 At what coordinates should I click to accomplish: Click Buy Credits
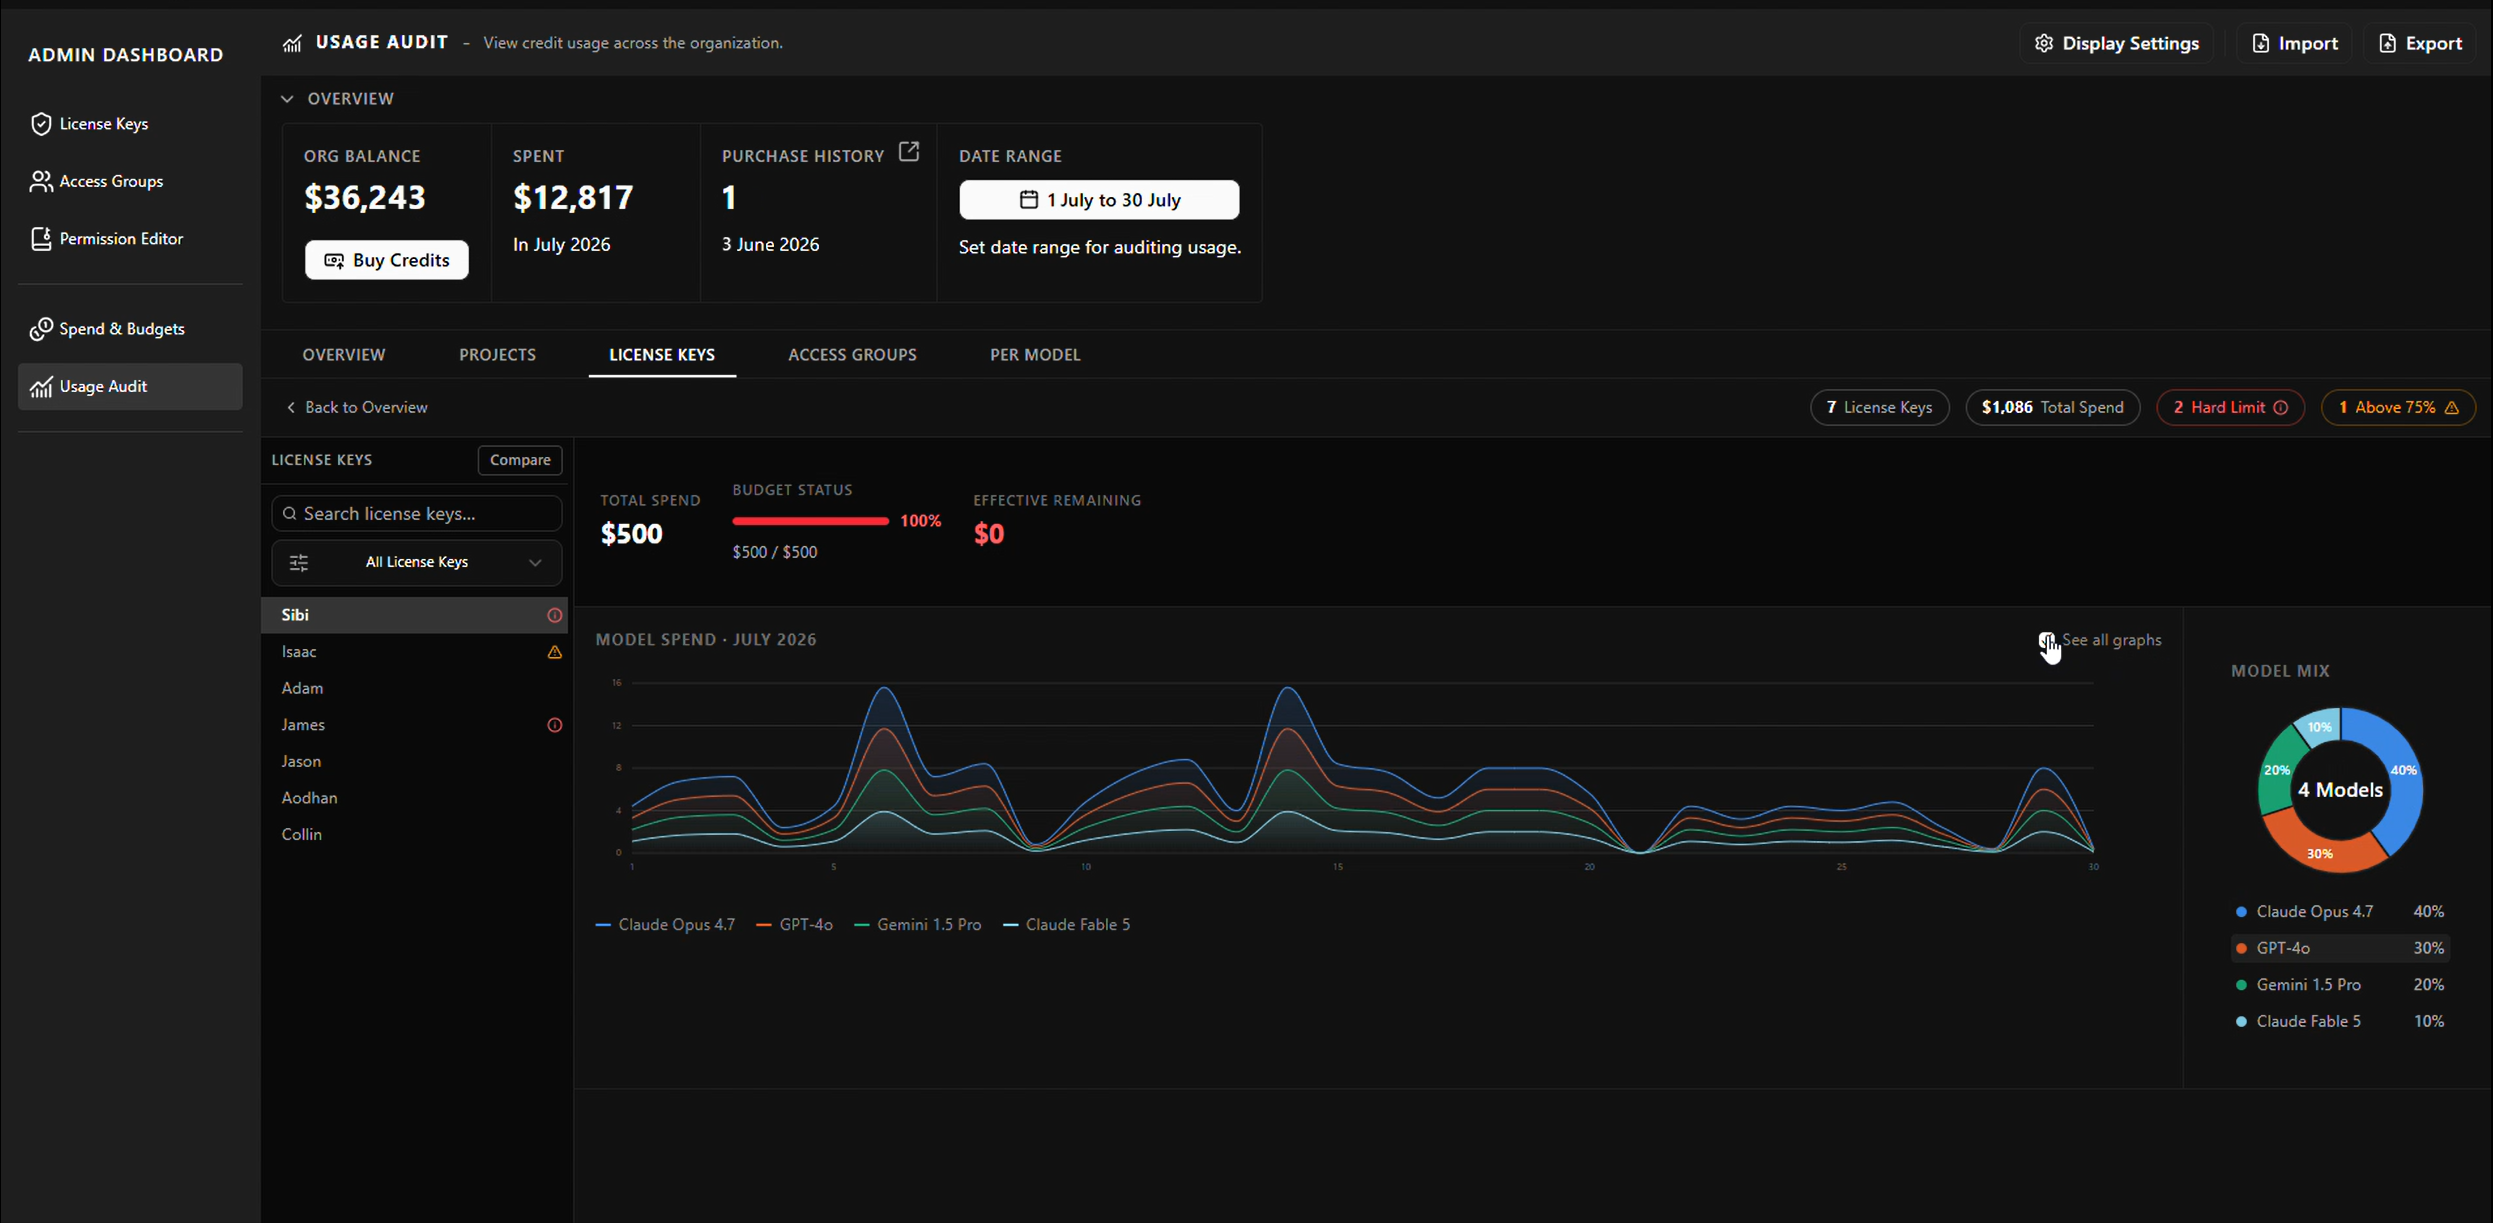click(387, 260)
